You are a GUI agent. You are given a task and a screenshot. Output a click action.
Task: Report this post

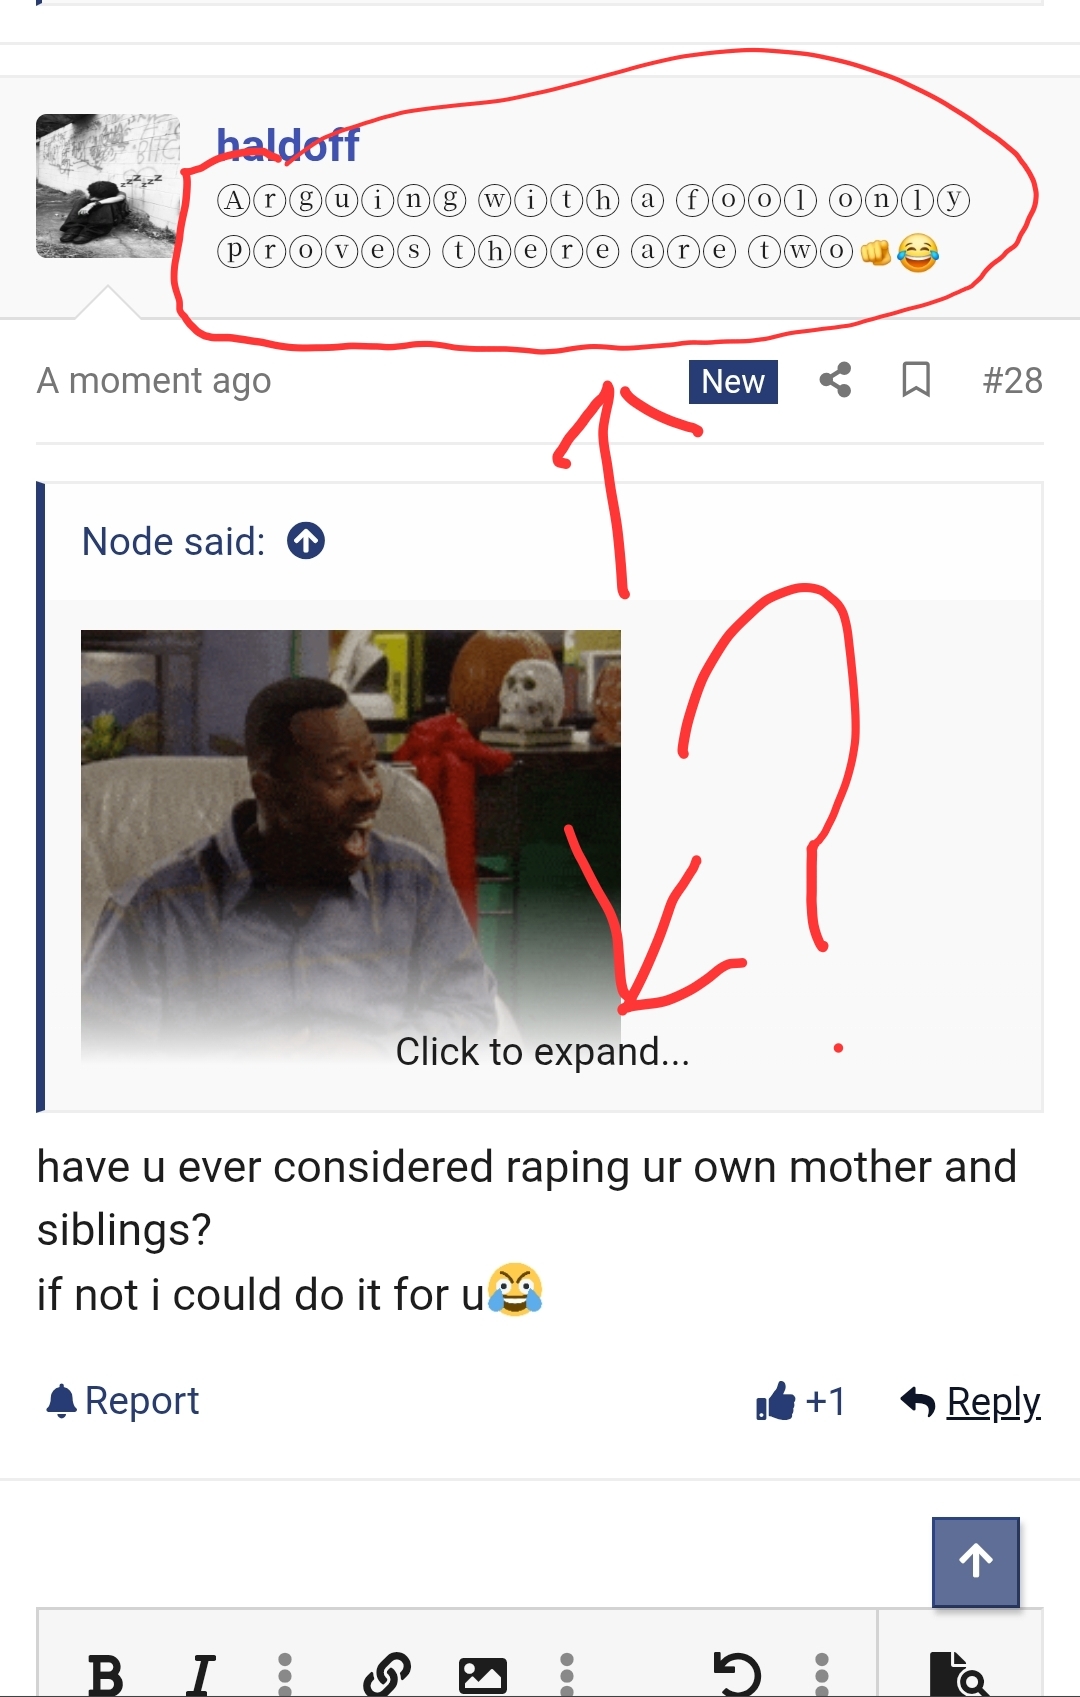tap(122, 1401)
